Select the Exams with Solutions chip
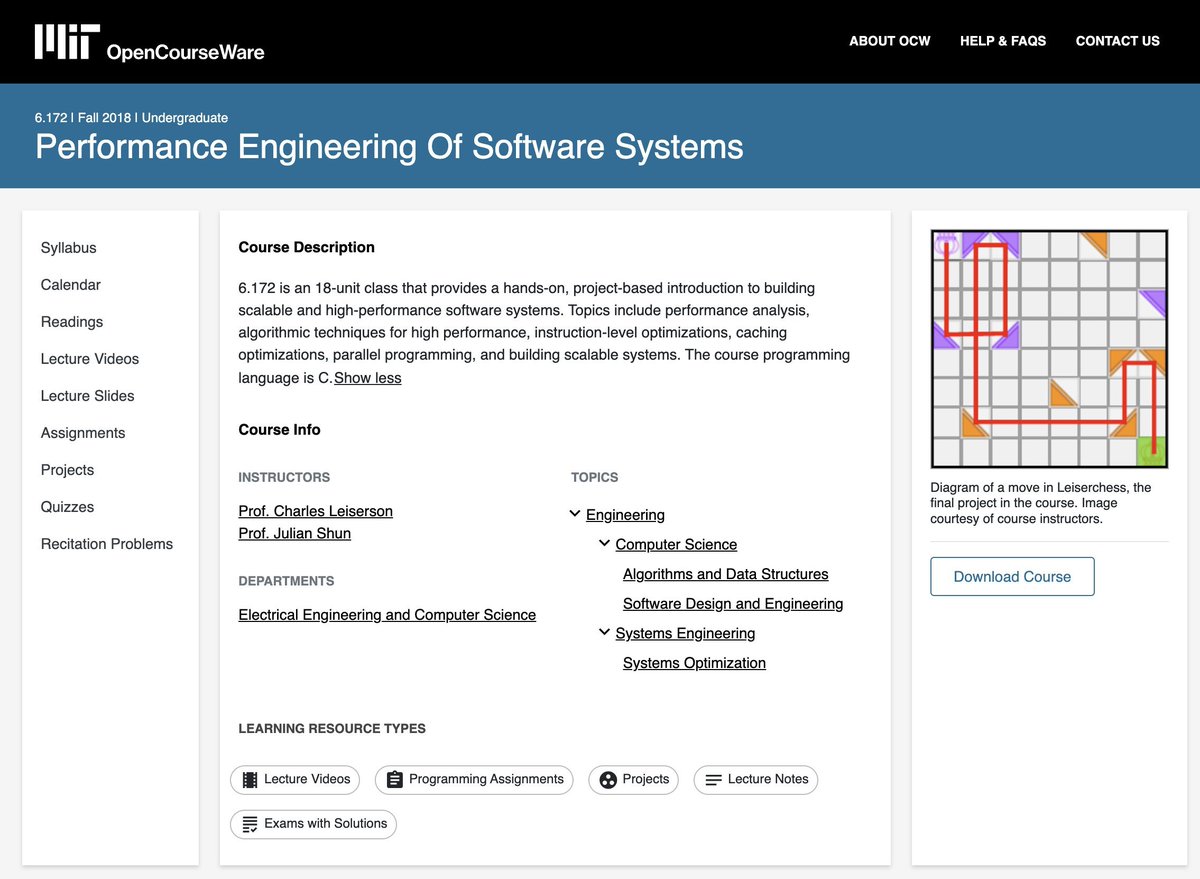The image size is (1200, 879). tap(314, 824)
